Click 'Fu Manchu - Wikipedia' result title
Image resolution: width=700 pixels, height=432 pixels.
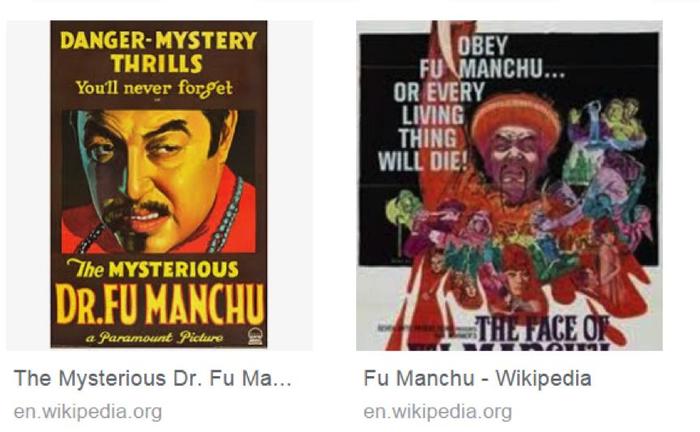[477, 378]
